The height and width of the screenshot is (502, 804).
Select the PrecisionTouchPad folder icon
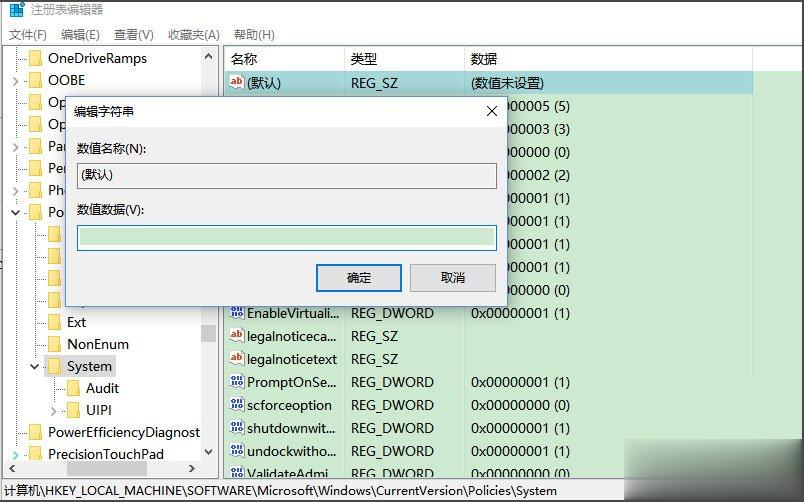(x=35, y=454)
